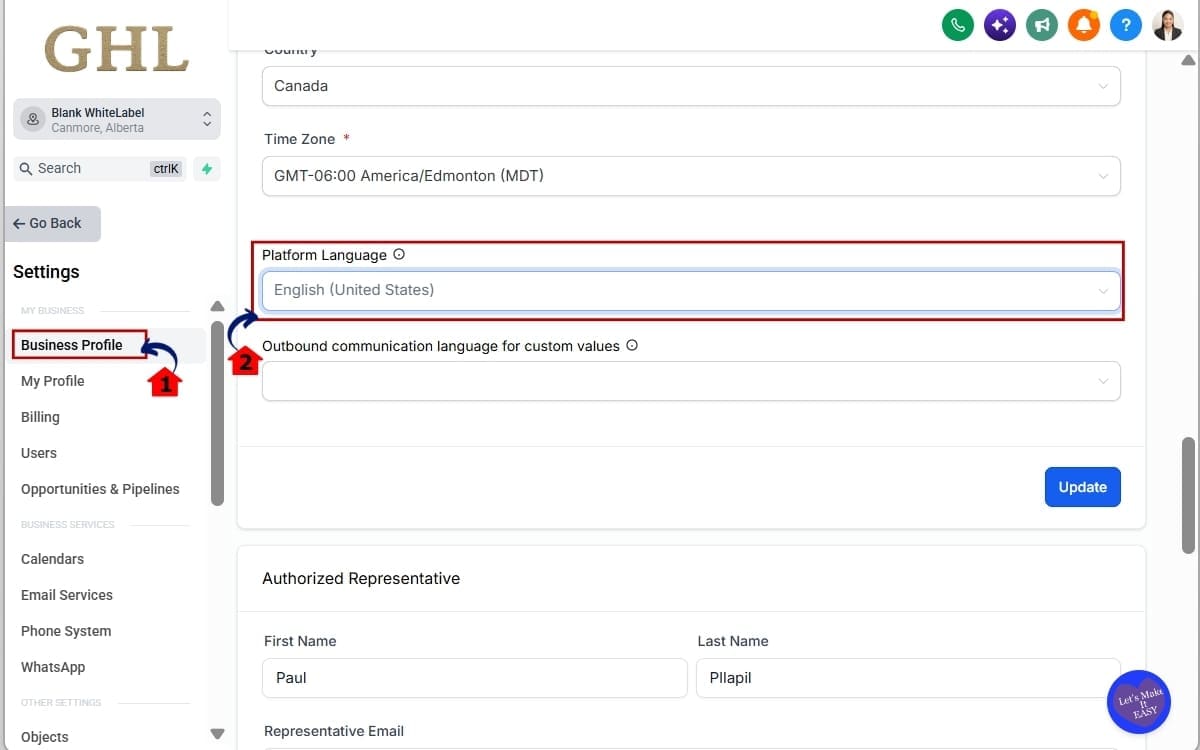This screenshot has width=1200, height=750.
Task: Open the Let's Make It Easy chat bubble
Action: pyautogui.click(x=1139, y=701)
